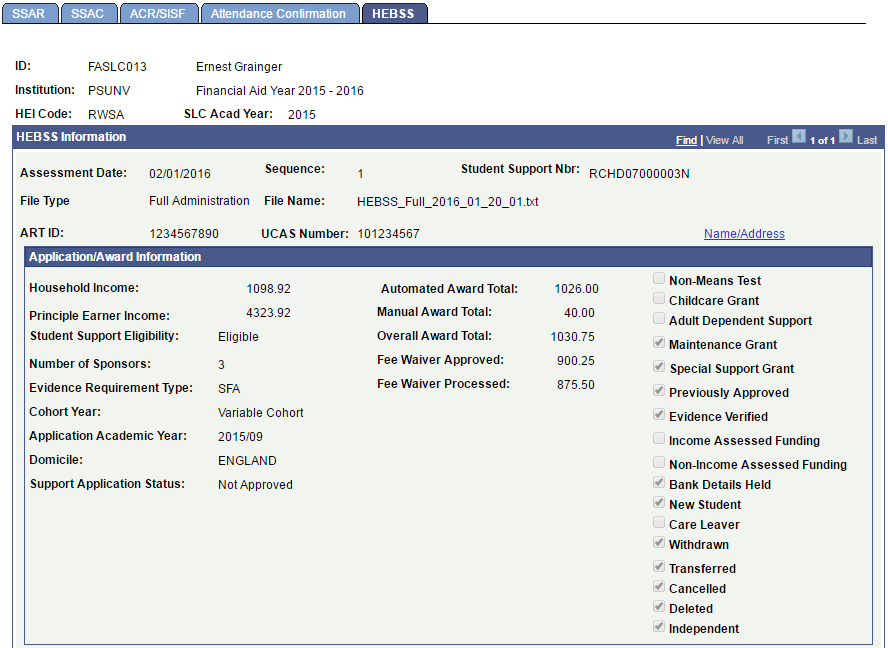Toggle Adult Dependent Support checkbox

659,318
